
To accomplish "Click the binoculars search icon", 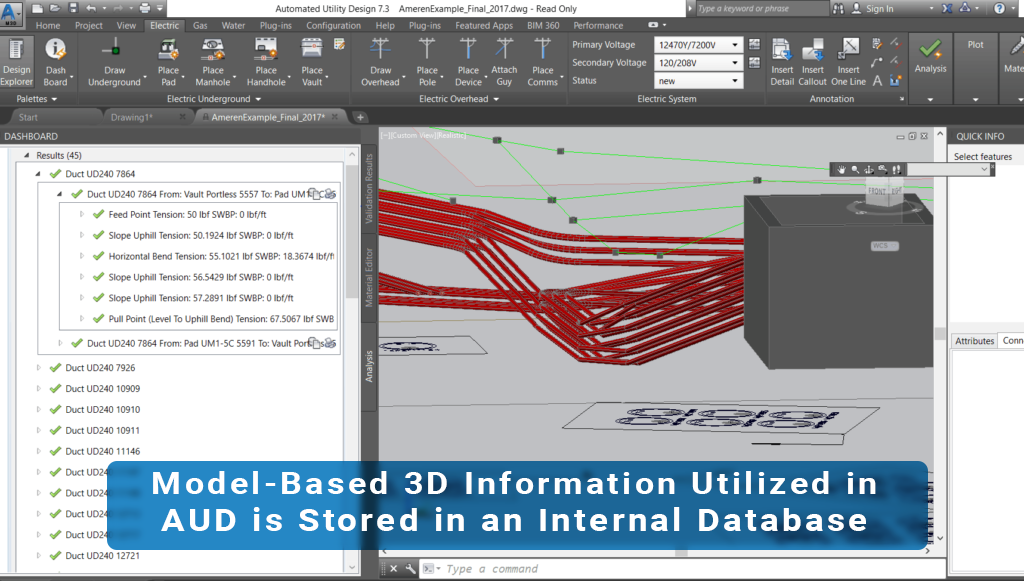I will click(839, 8).
